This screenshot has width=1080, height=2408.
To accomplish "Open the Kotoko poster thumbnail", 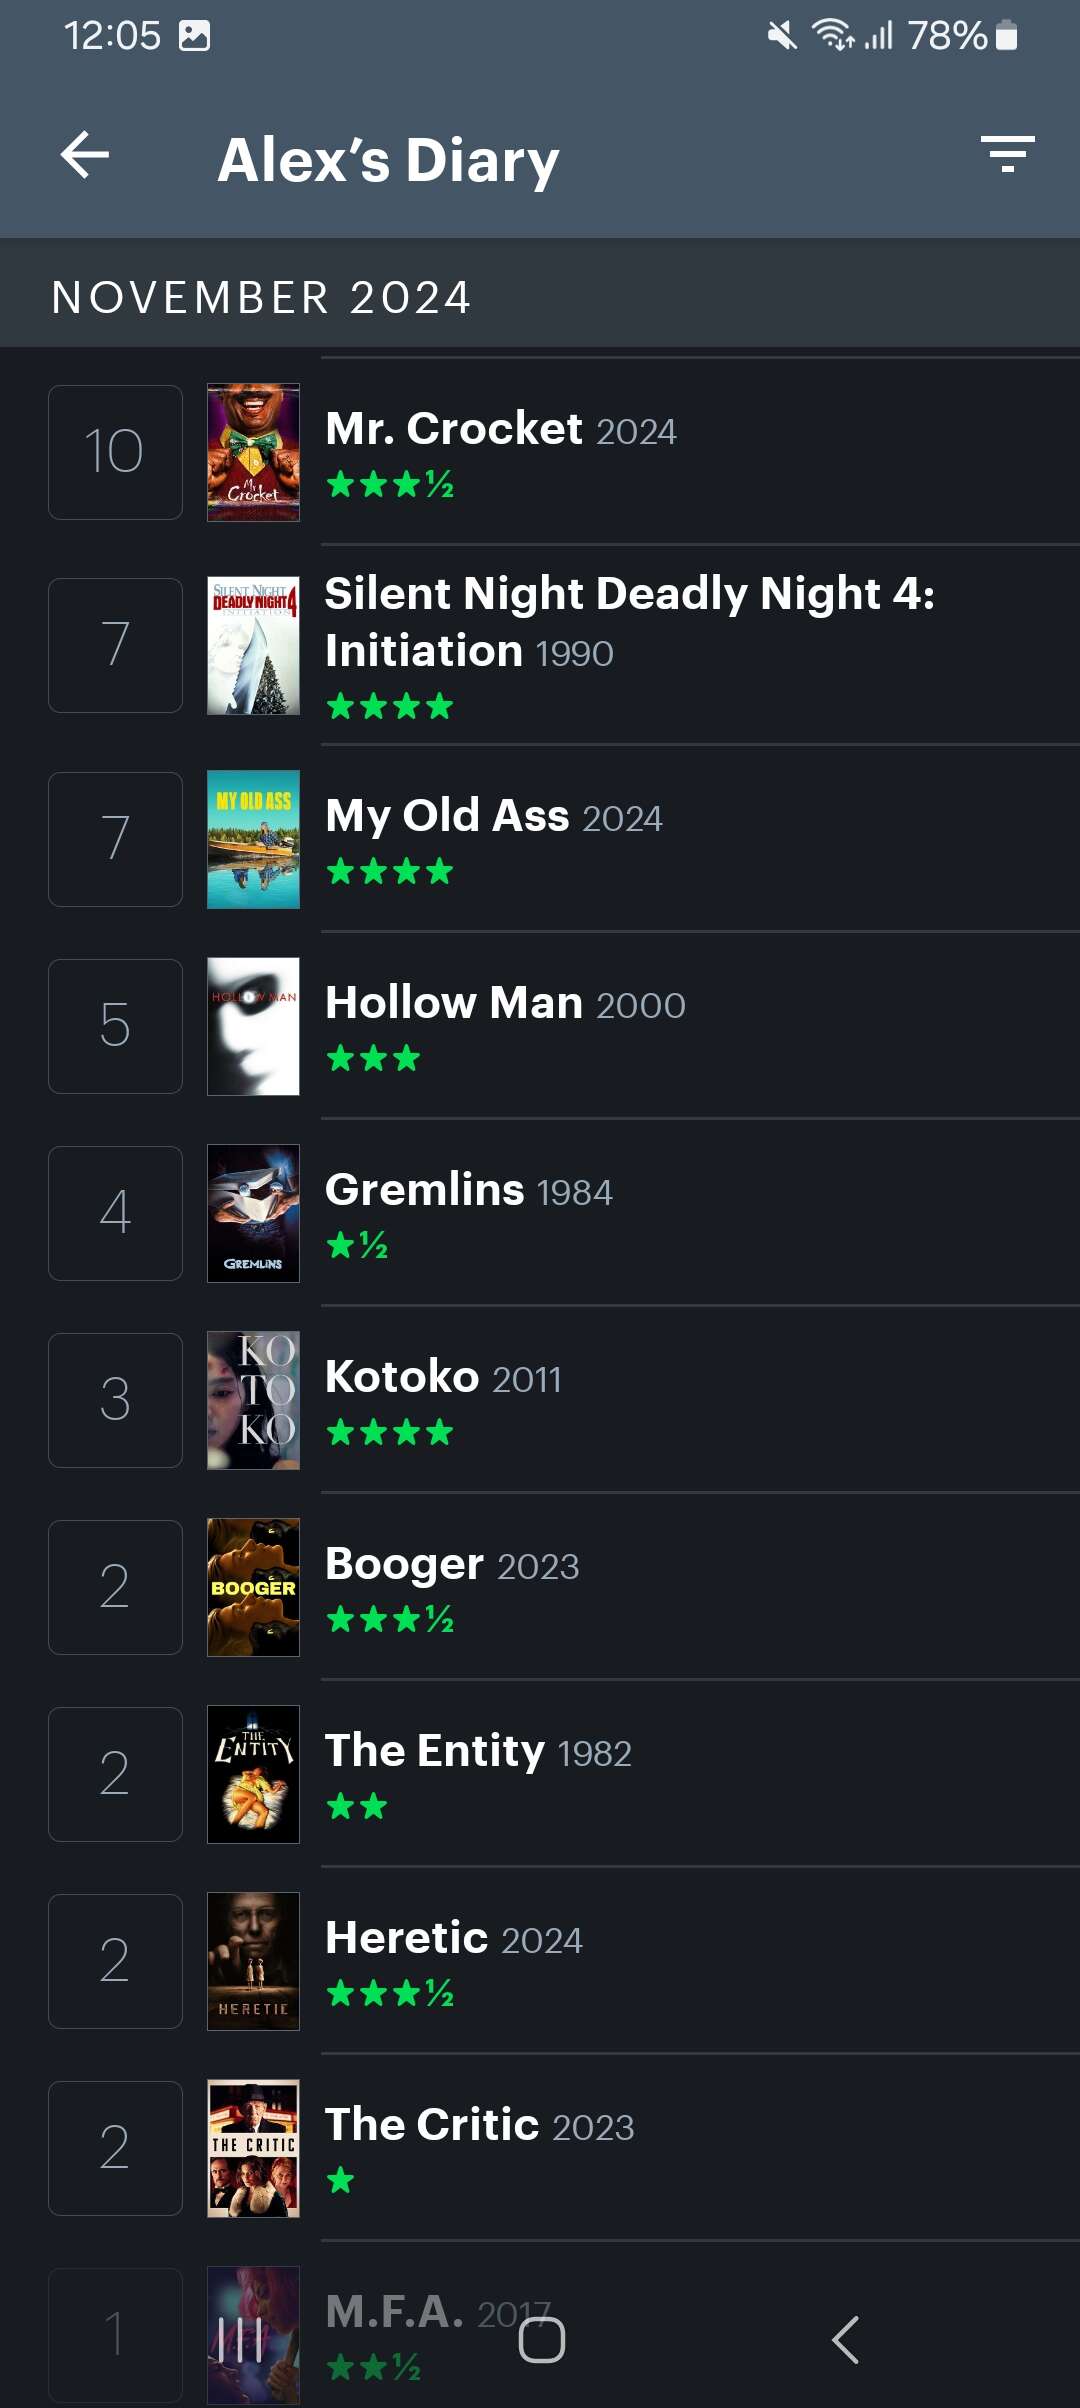I will coord(253,1400).
